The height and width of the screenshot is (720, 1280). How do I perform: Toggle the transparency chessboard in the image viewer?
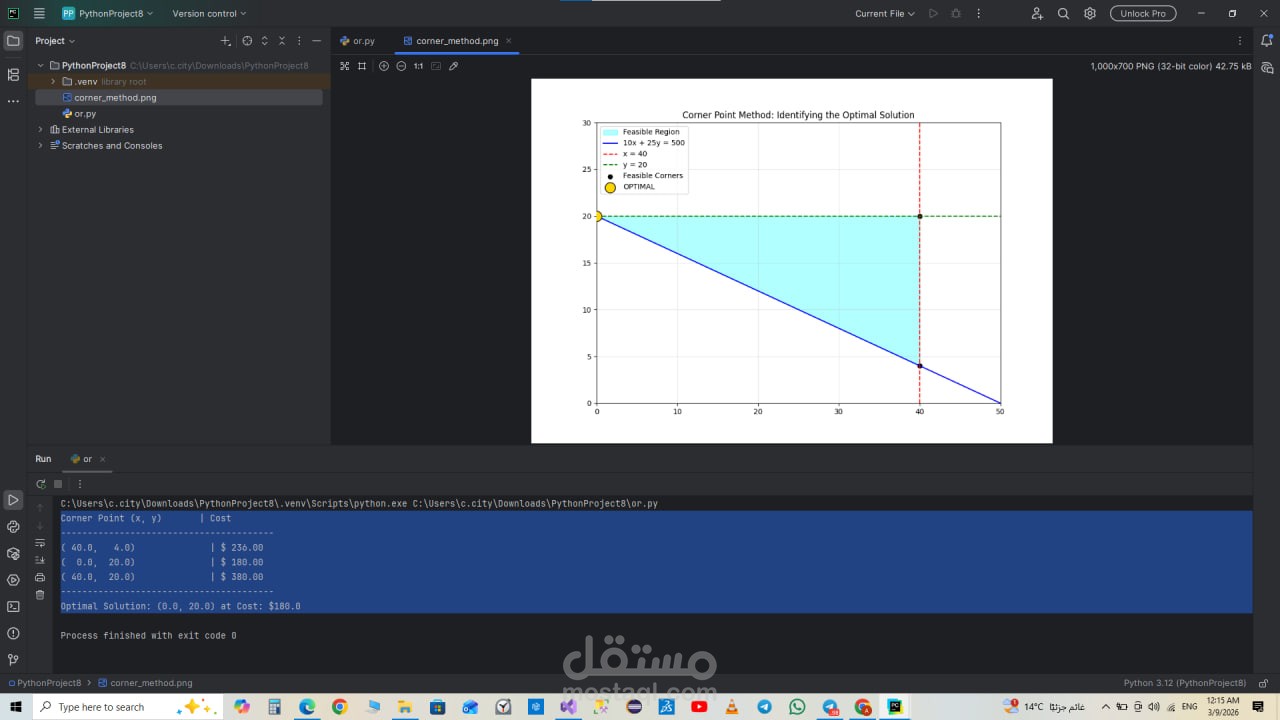(435, 66)
